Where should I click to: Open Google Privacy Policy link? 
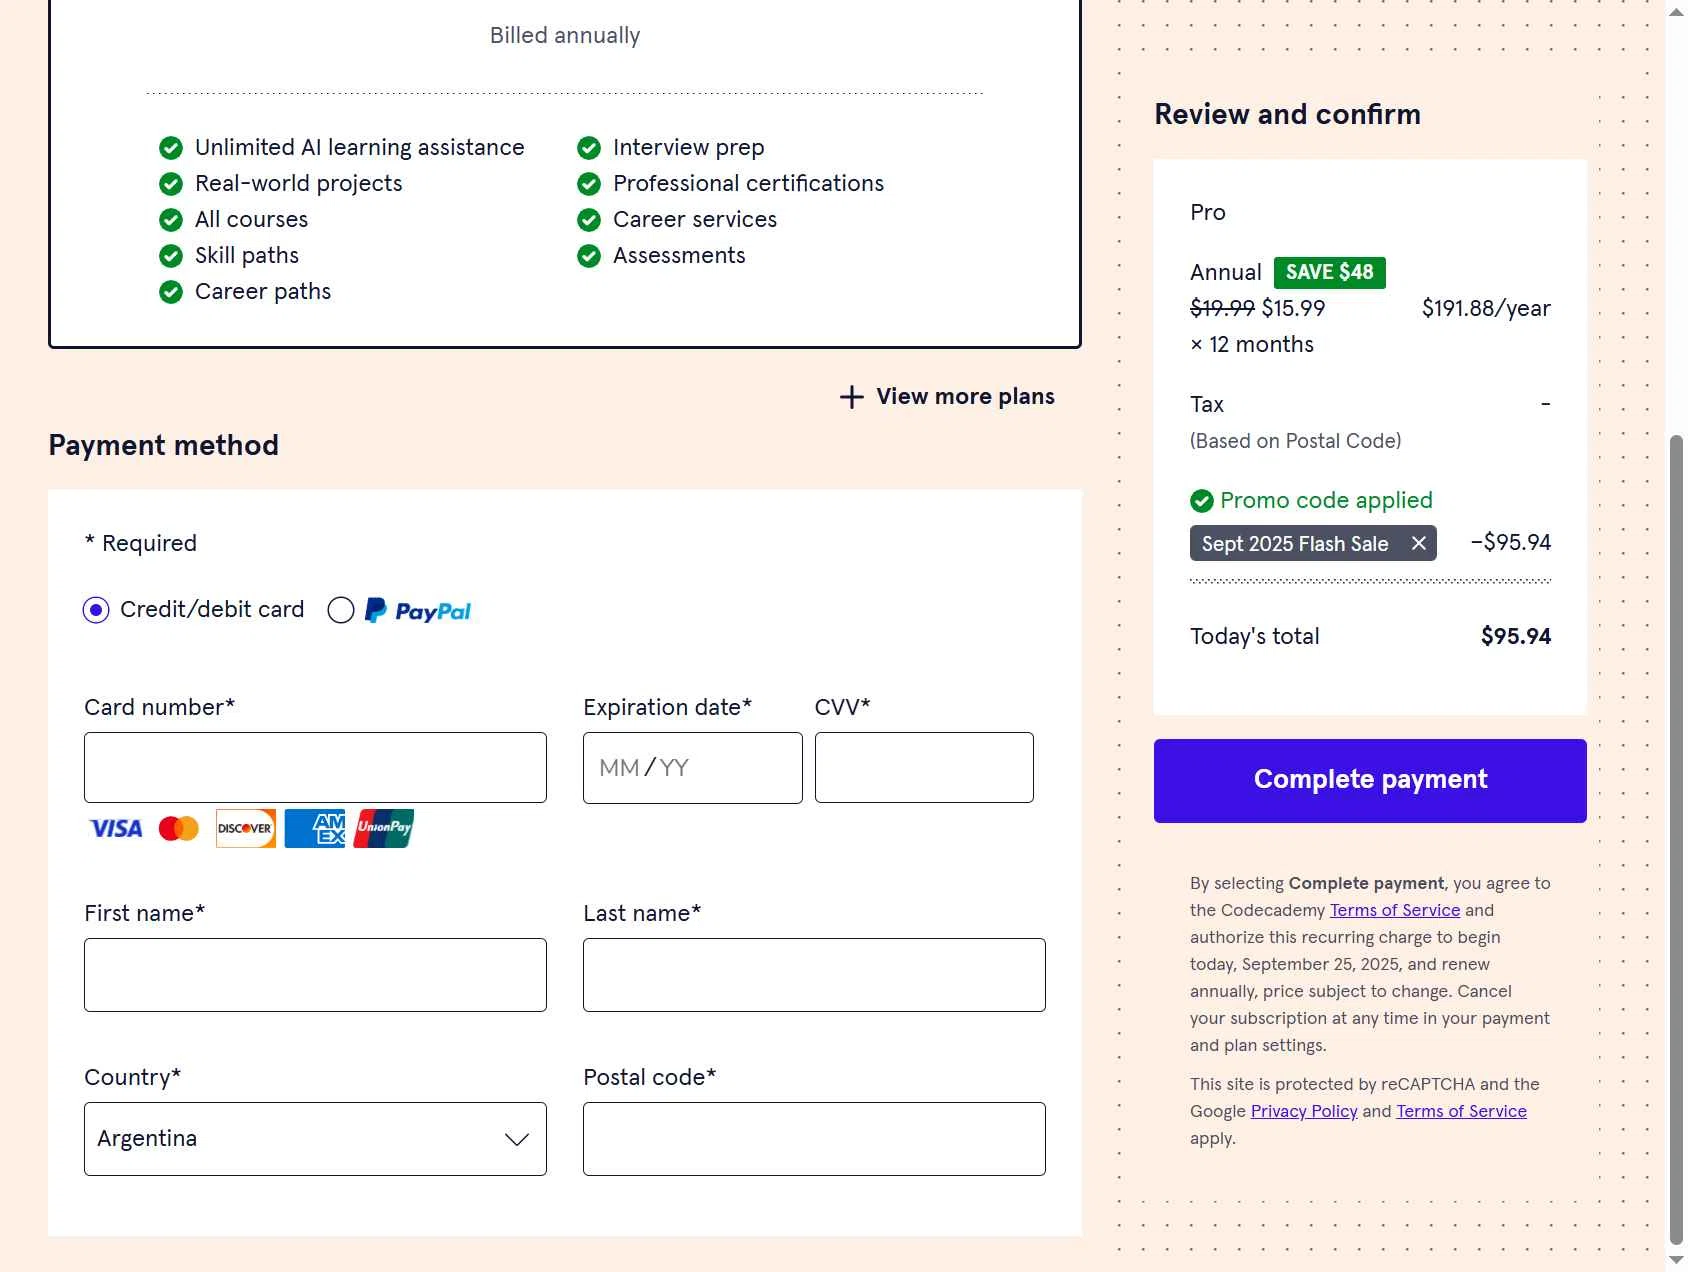[1303, 1111]
